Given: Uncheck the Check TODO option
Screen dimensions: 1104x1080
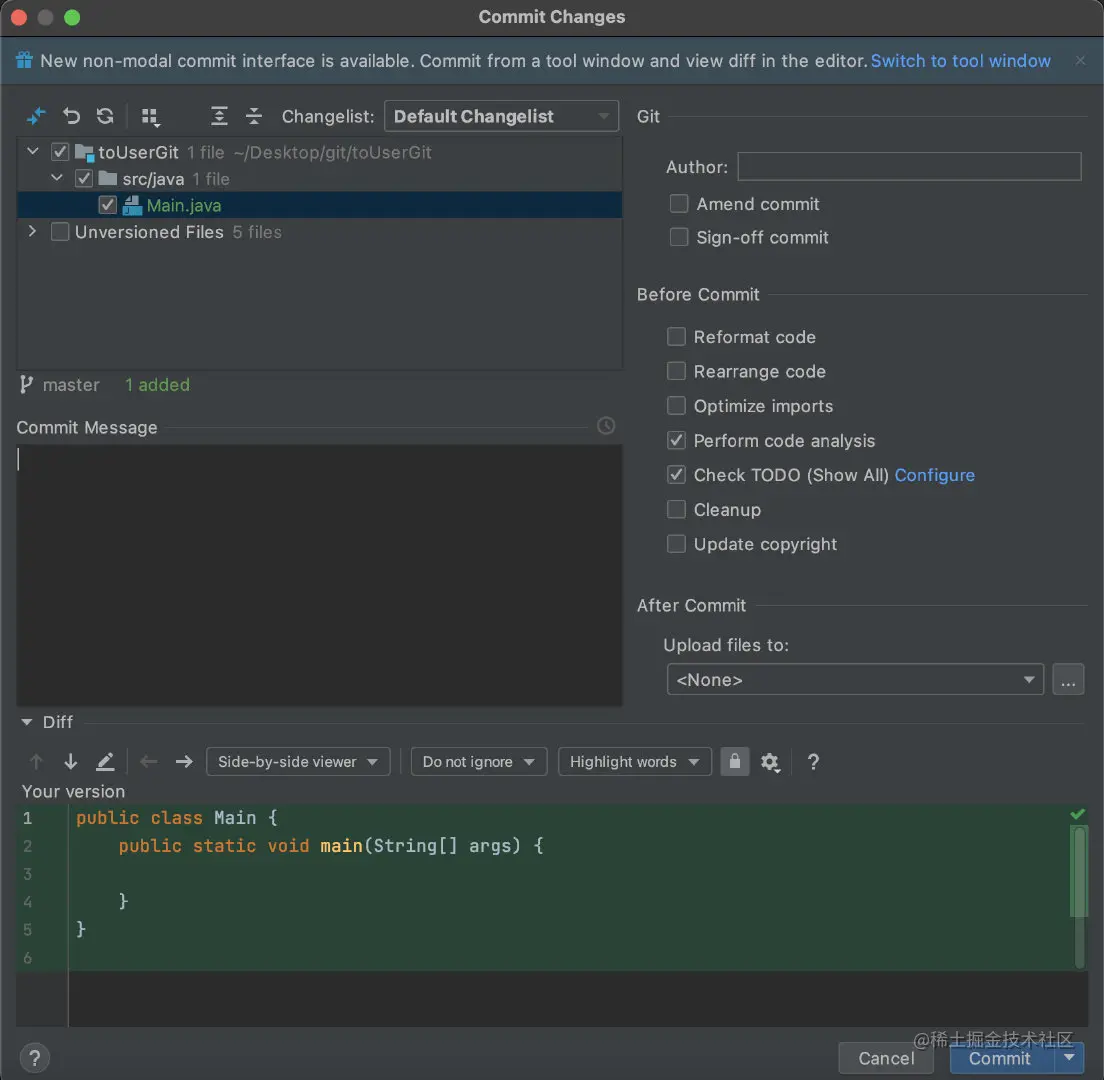Looking at the screenshot, I should pyautogui.click(x=676, y=475).
